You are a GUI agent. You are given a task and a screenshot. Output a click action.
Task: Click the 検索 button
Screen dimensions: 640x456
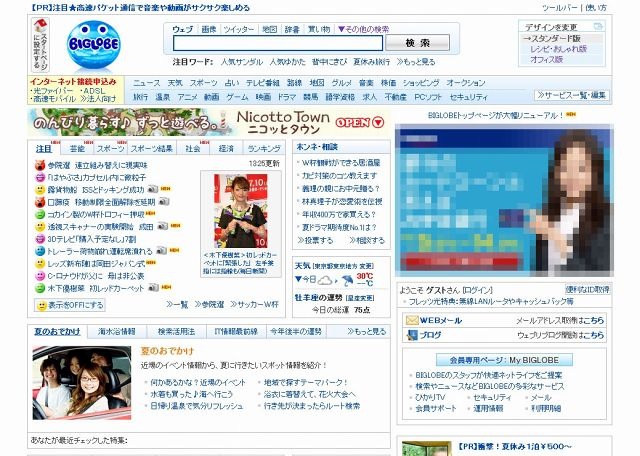(417, 43)
